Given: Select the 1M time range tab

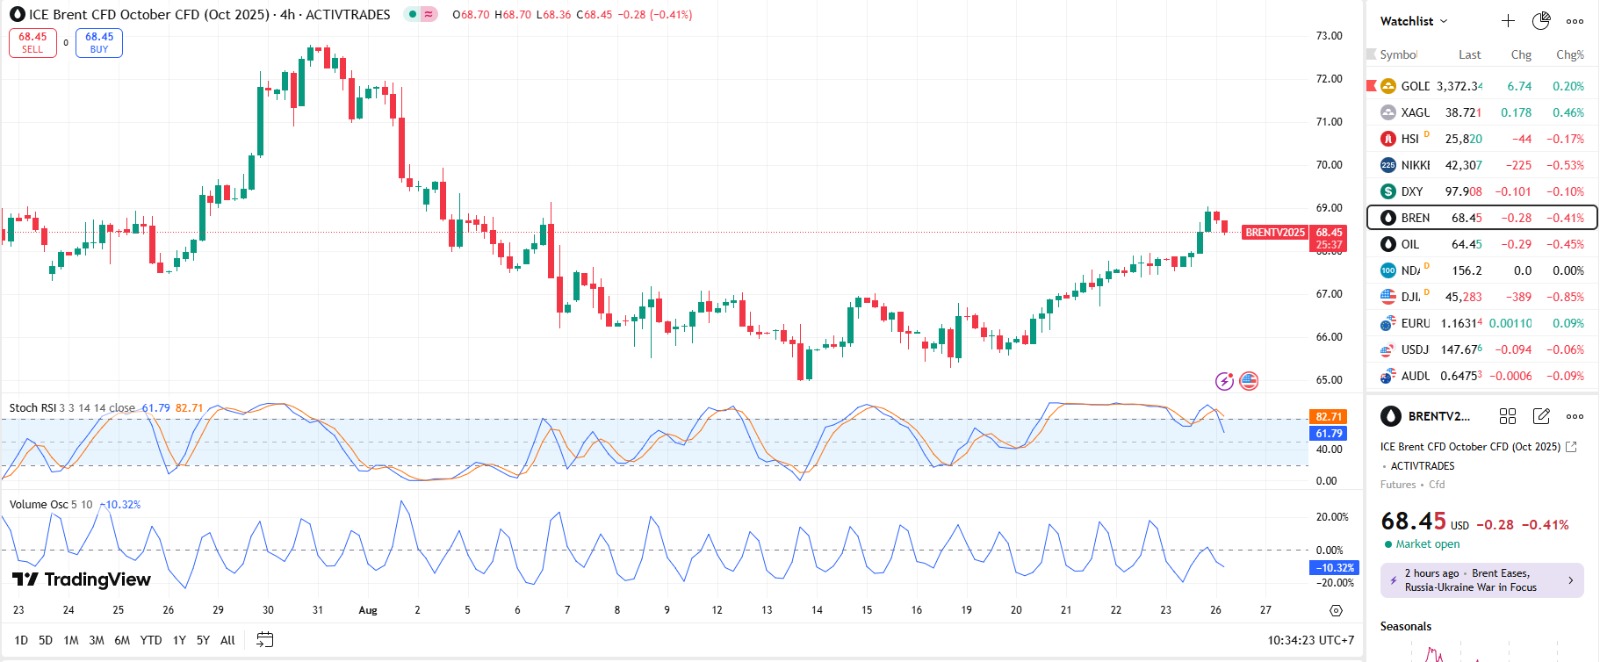Looking at the screenshot, I should 71,640.
